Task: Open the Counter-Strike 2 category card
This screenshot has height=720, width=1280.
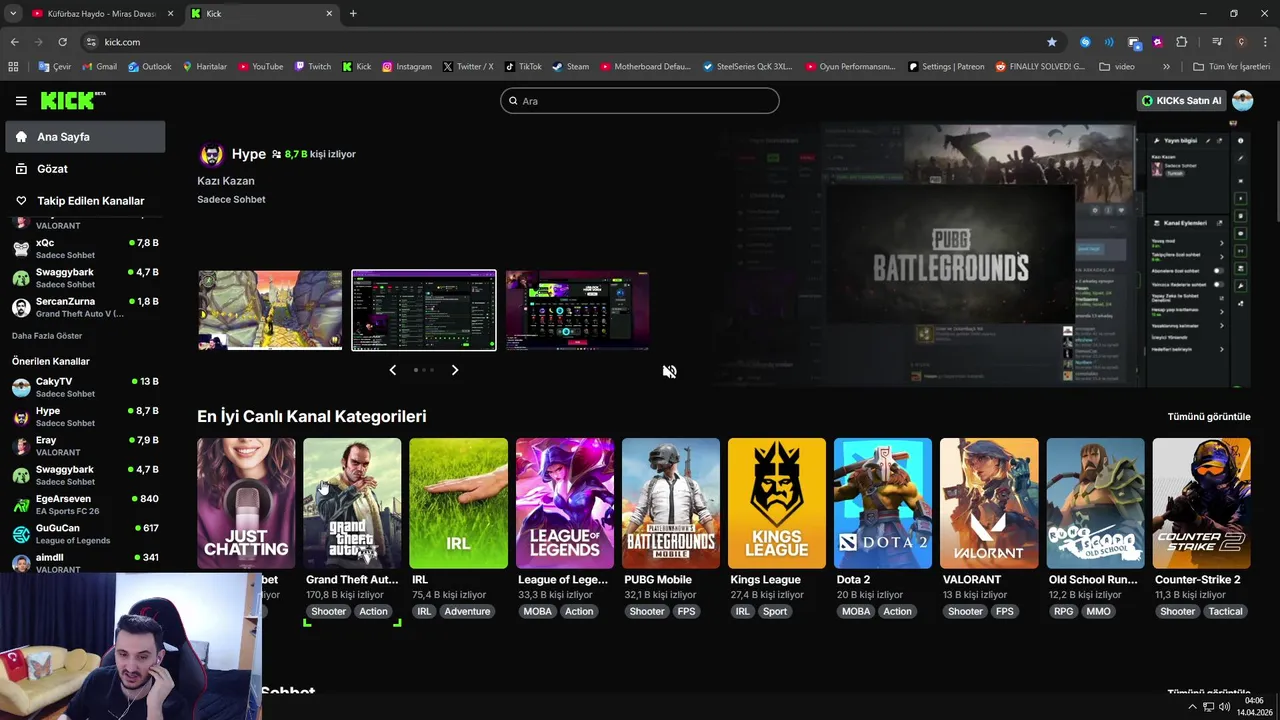Action: coord(1202,503)
